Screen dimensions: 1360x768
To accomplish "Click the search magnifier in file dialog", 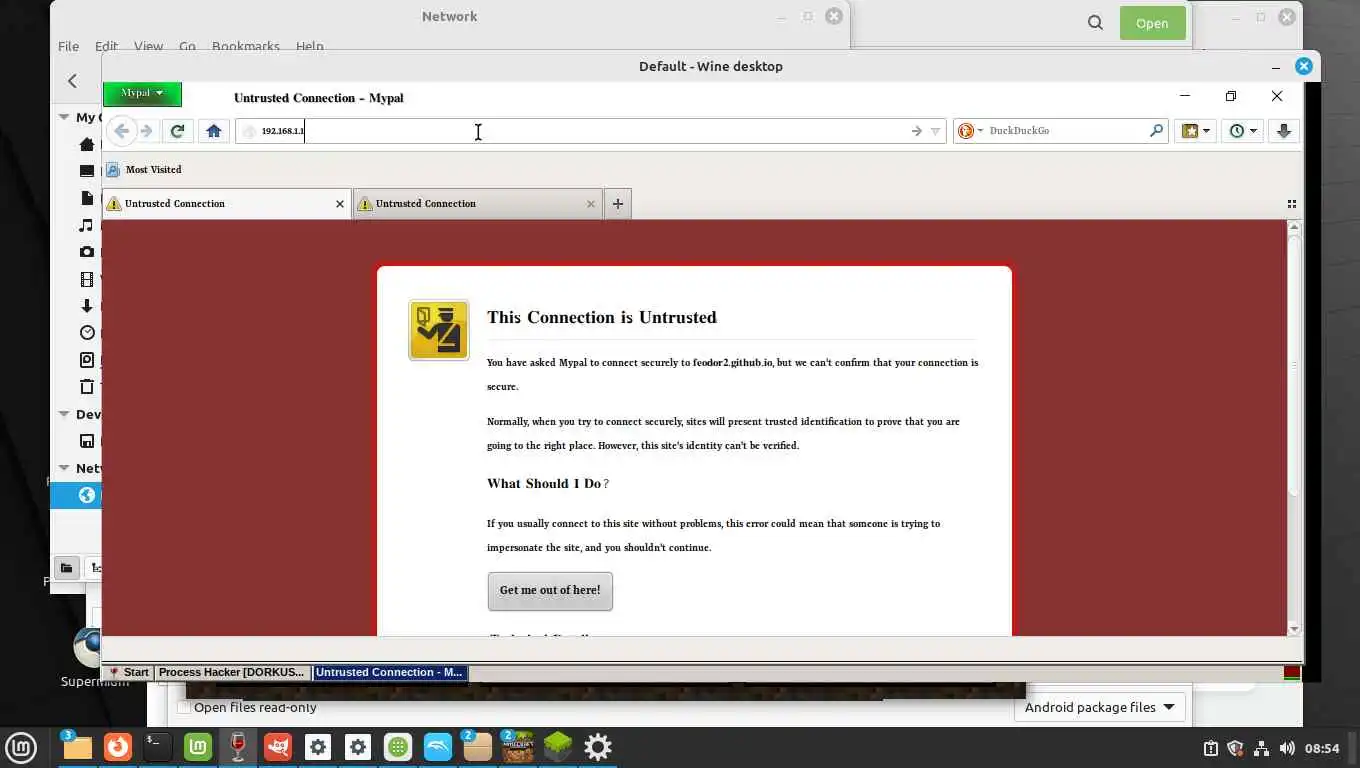I will (x=1095, y=23).
